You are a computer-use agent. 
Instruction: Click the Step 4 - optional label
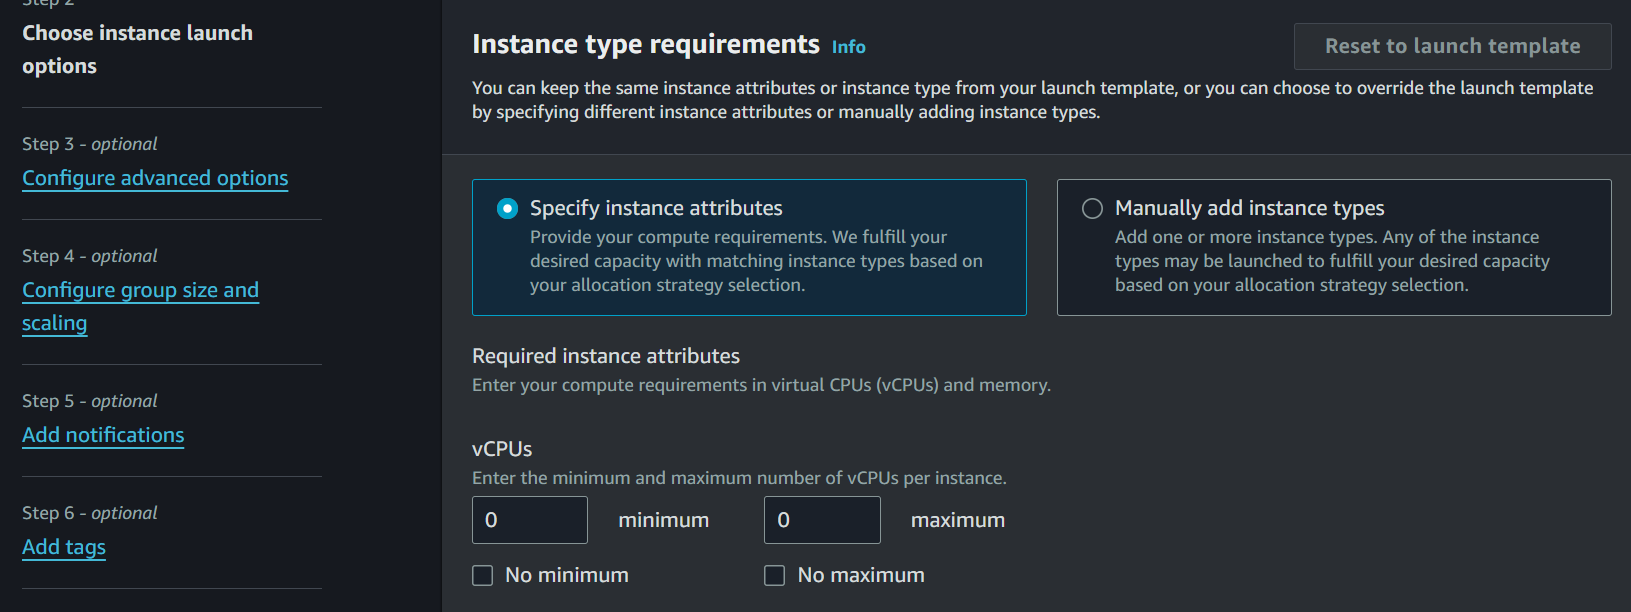[x=90, y=256]
